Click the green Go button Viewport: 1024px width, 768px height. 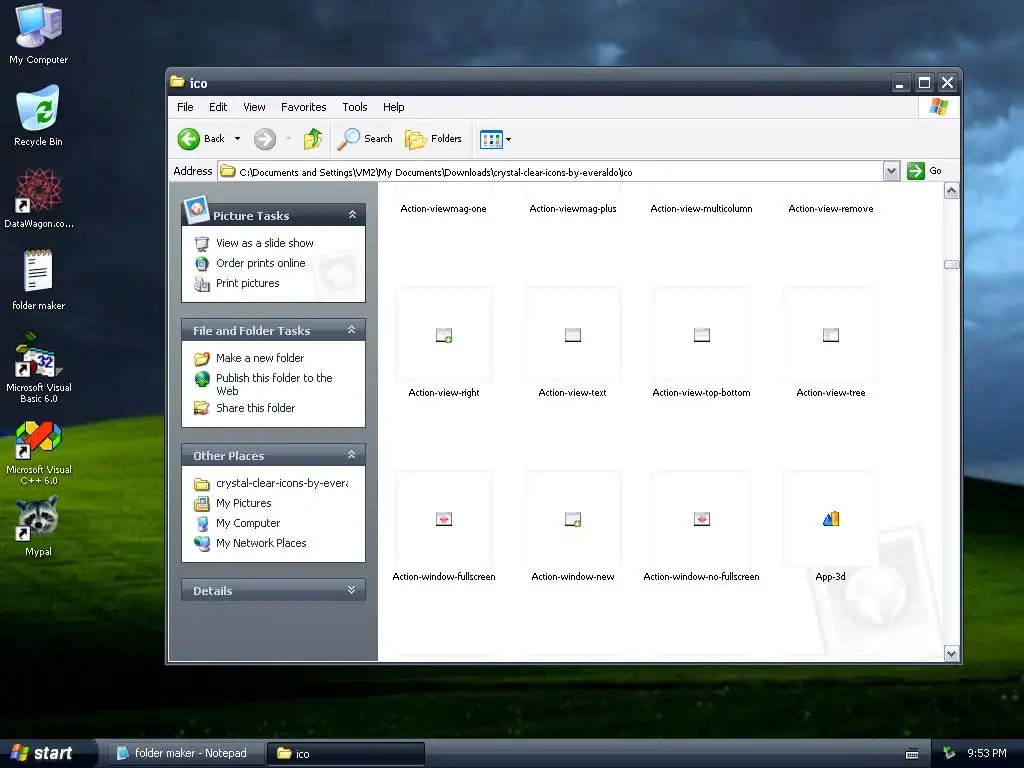pos(925,171)
